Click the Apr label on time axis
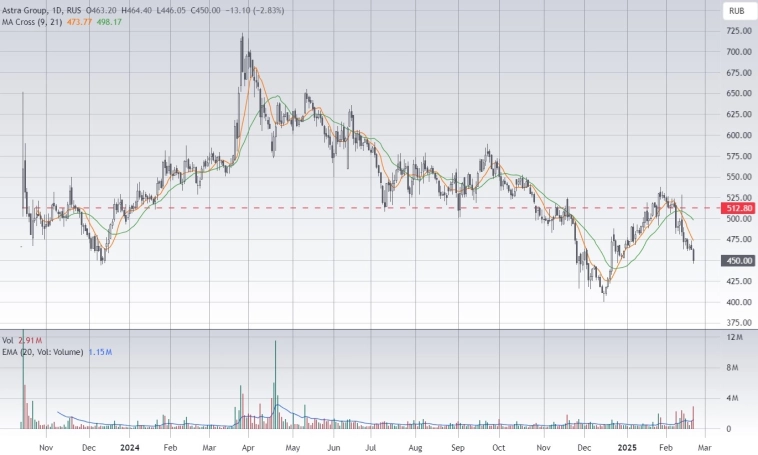Screen dimensions: 758x455 248,447
